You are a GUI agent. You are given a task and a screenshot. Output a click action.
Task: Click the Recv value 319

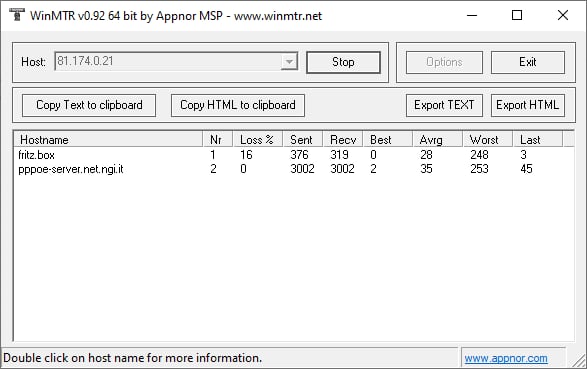(339, 155)
